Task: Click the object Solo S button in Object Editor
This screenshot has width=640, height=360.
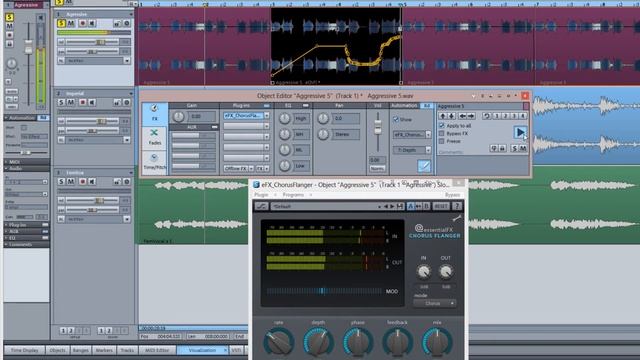Action: [x=515, y=149]
